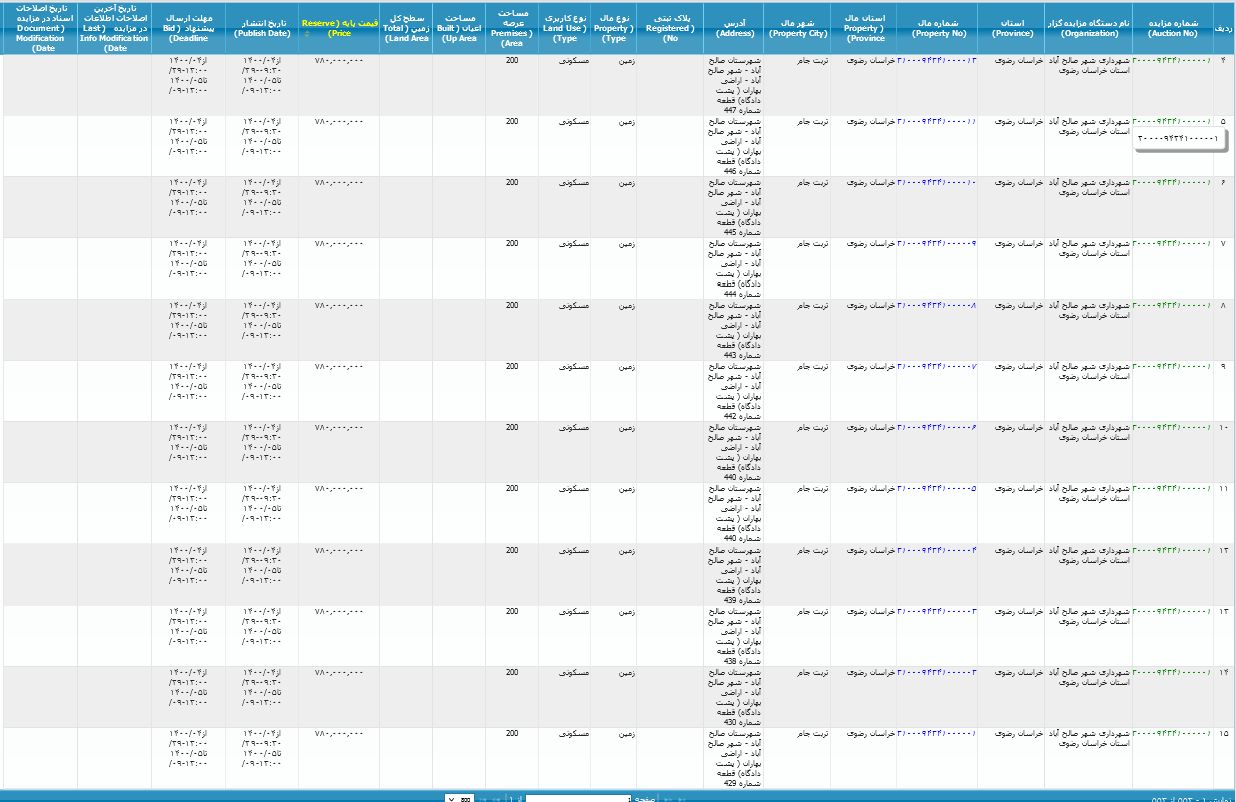The height and width of the screenshot is (802, 1236).
Task: Click the Premises Area column header
Action: pyautogui.click(x=512, y=27)
